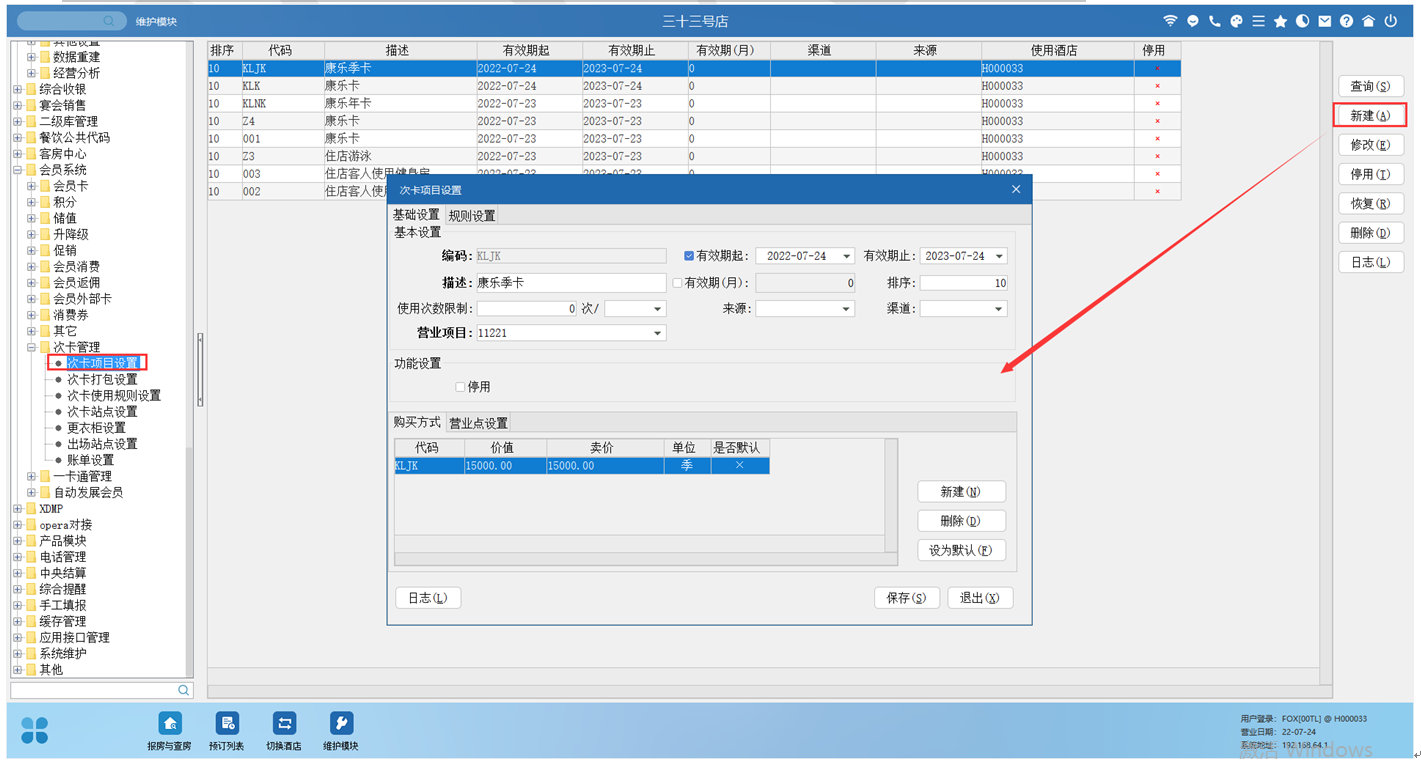Uncheck the 有效期起 checkbox

(x=689, y=256)
